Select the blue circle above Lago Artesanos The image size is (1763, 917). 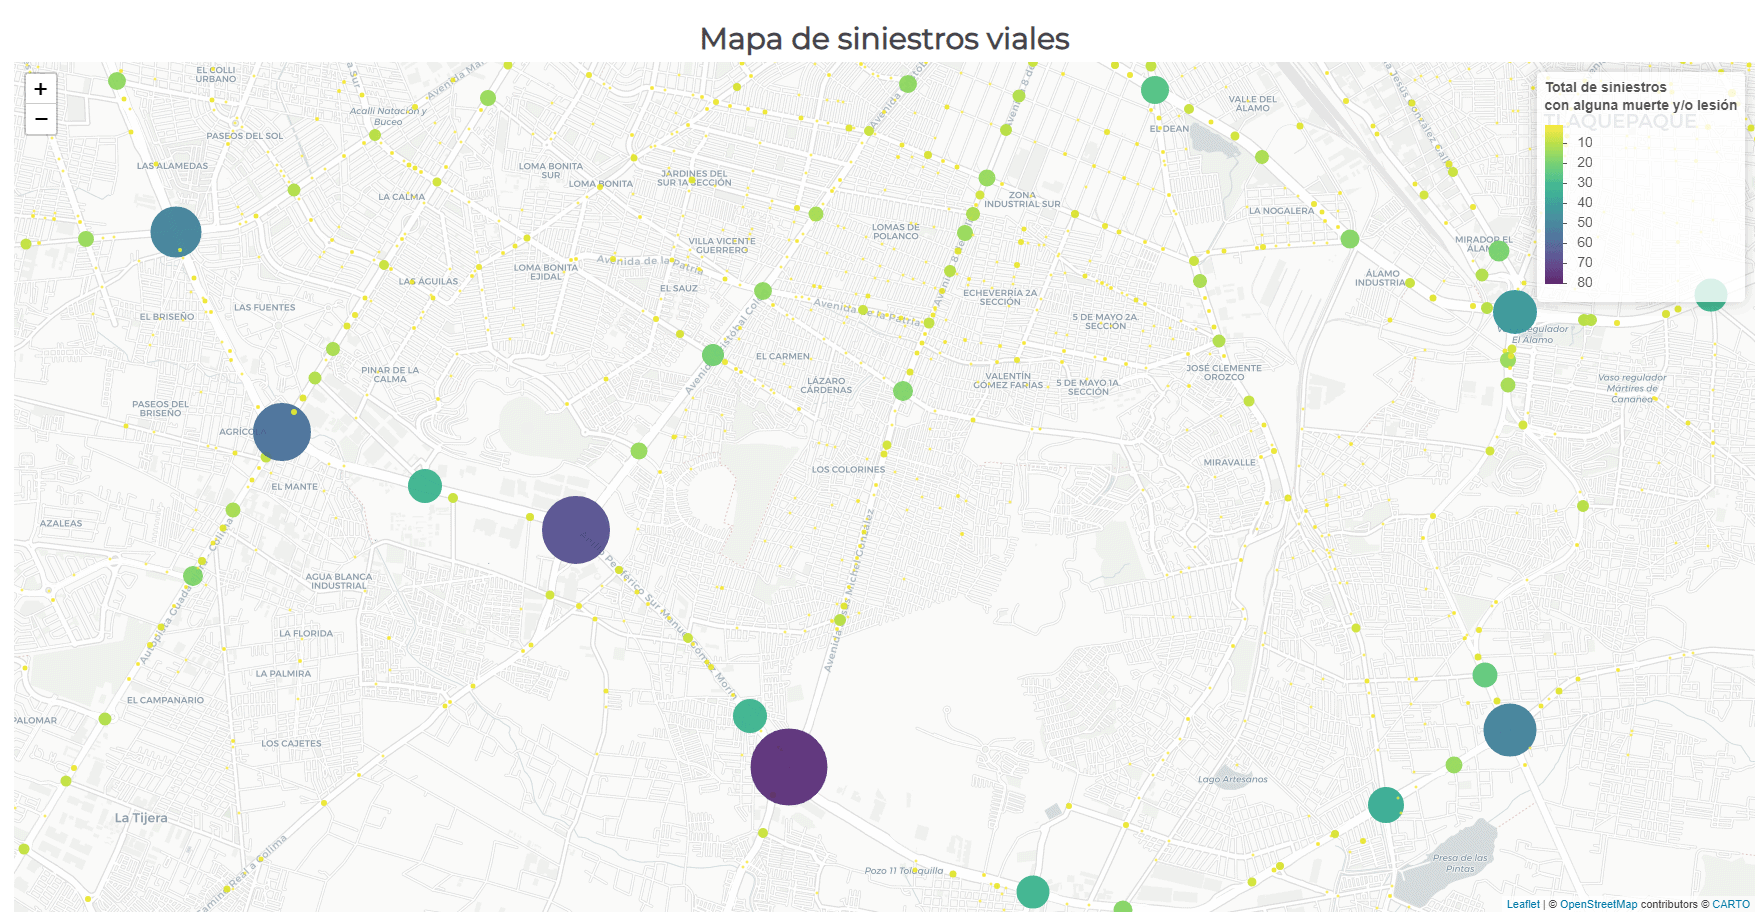1510,730
